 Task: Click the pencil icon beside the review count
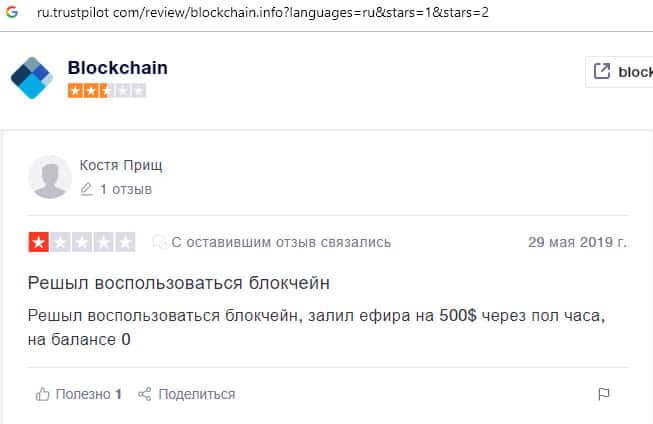(86, 189)
